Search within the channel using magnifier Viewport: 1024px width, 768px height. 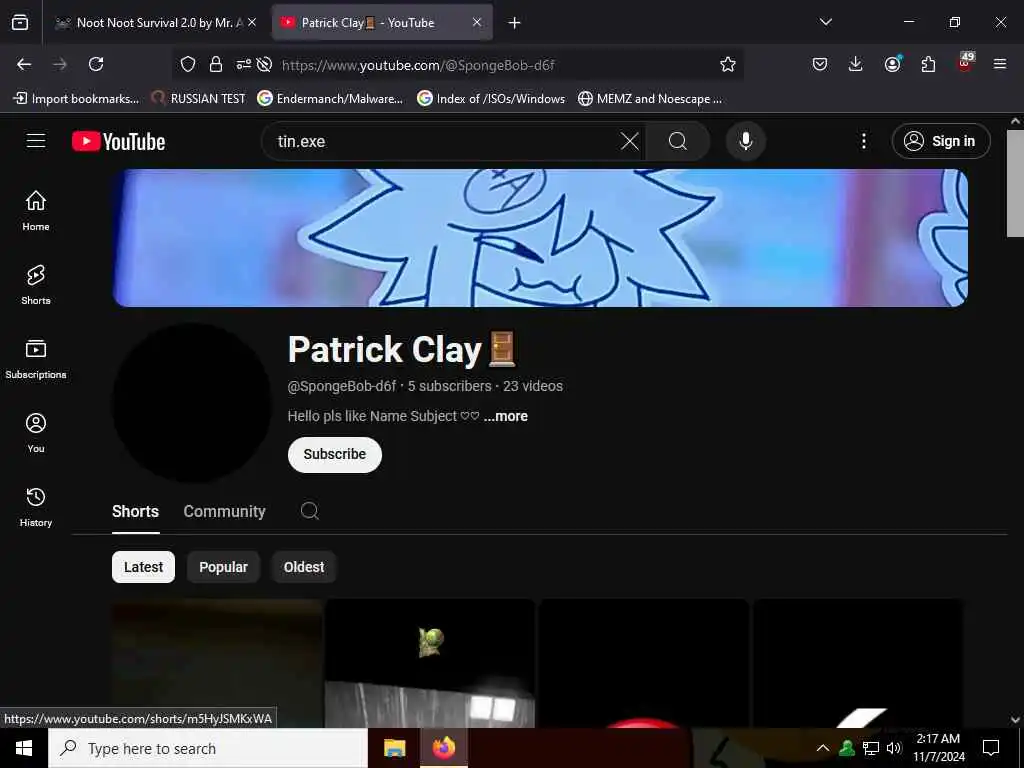310,511
